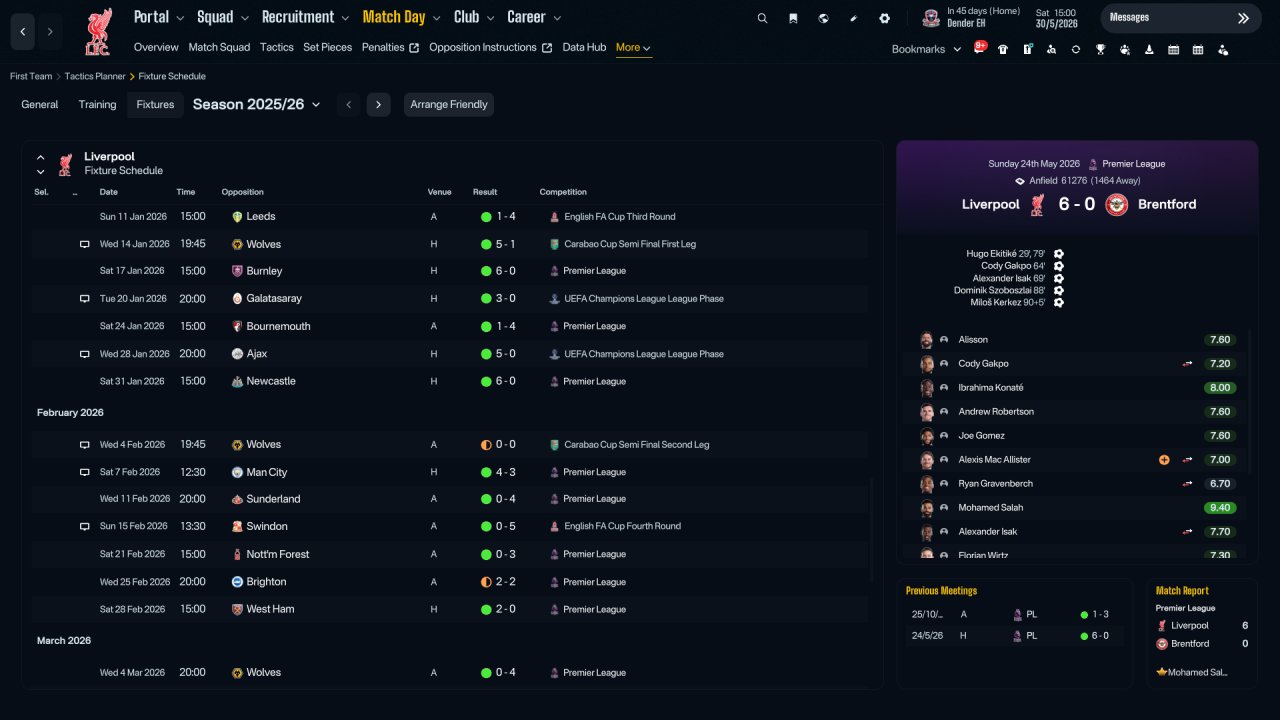Expand the Messages panel
This screenshot has width=1280, height=720.
pos(1181,18)
